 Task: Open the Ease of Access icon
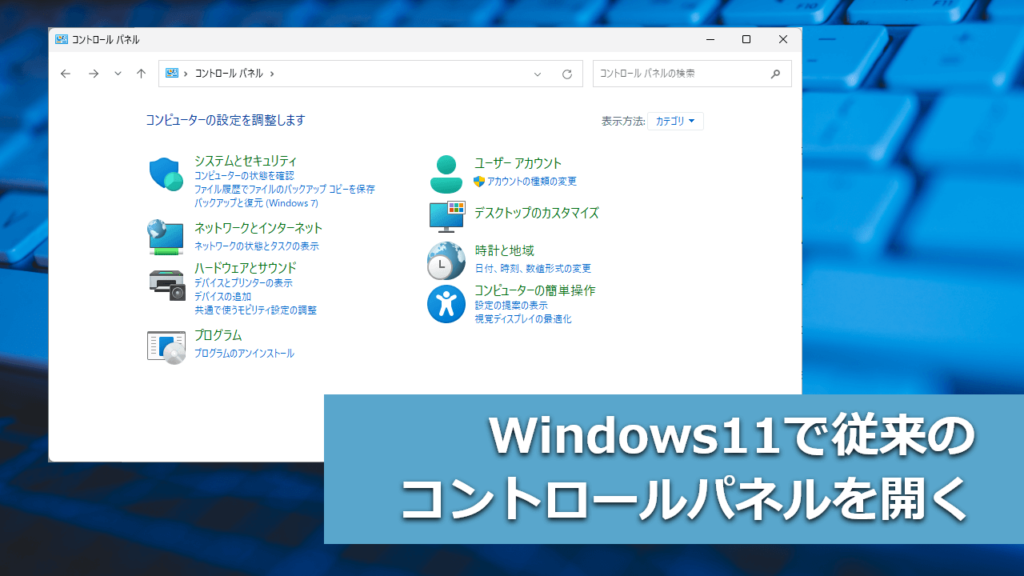[x=445, y=304]
